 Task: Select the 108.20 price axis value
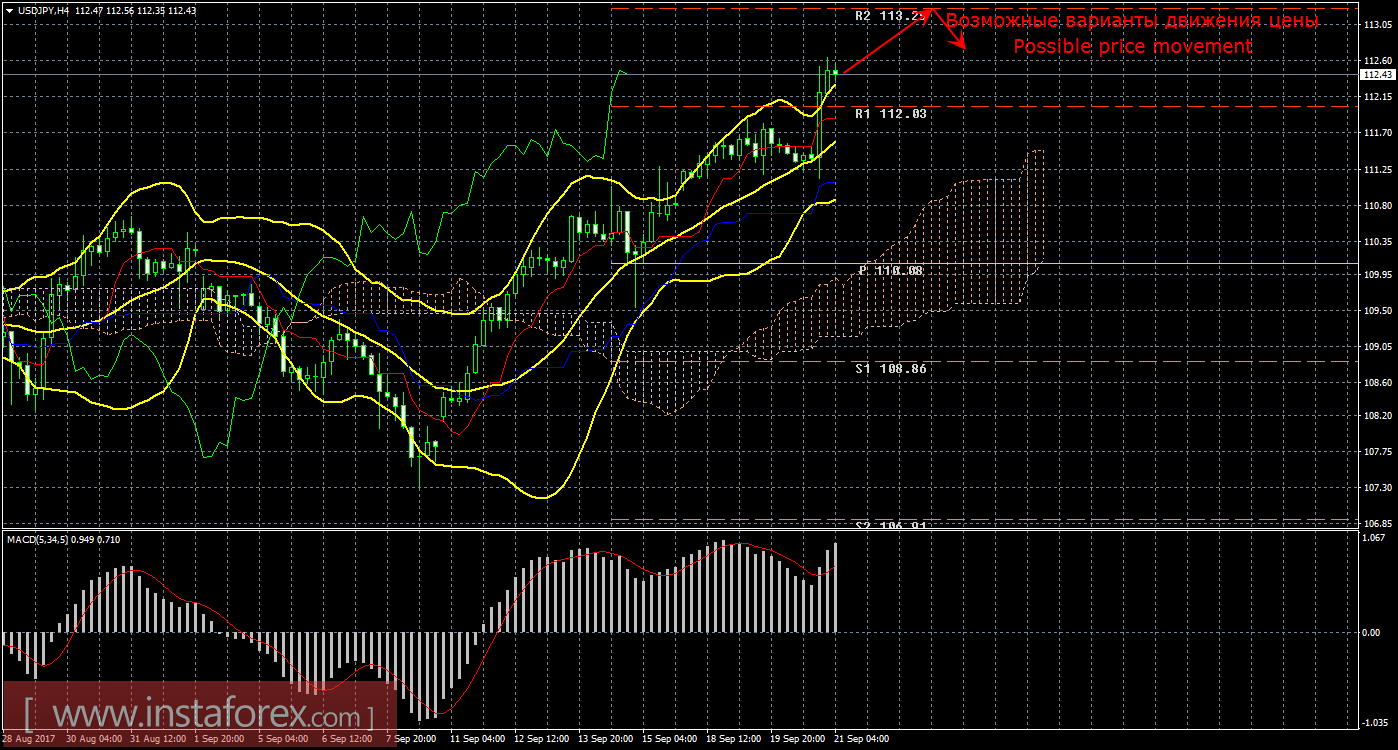1377,415
